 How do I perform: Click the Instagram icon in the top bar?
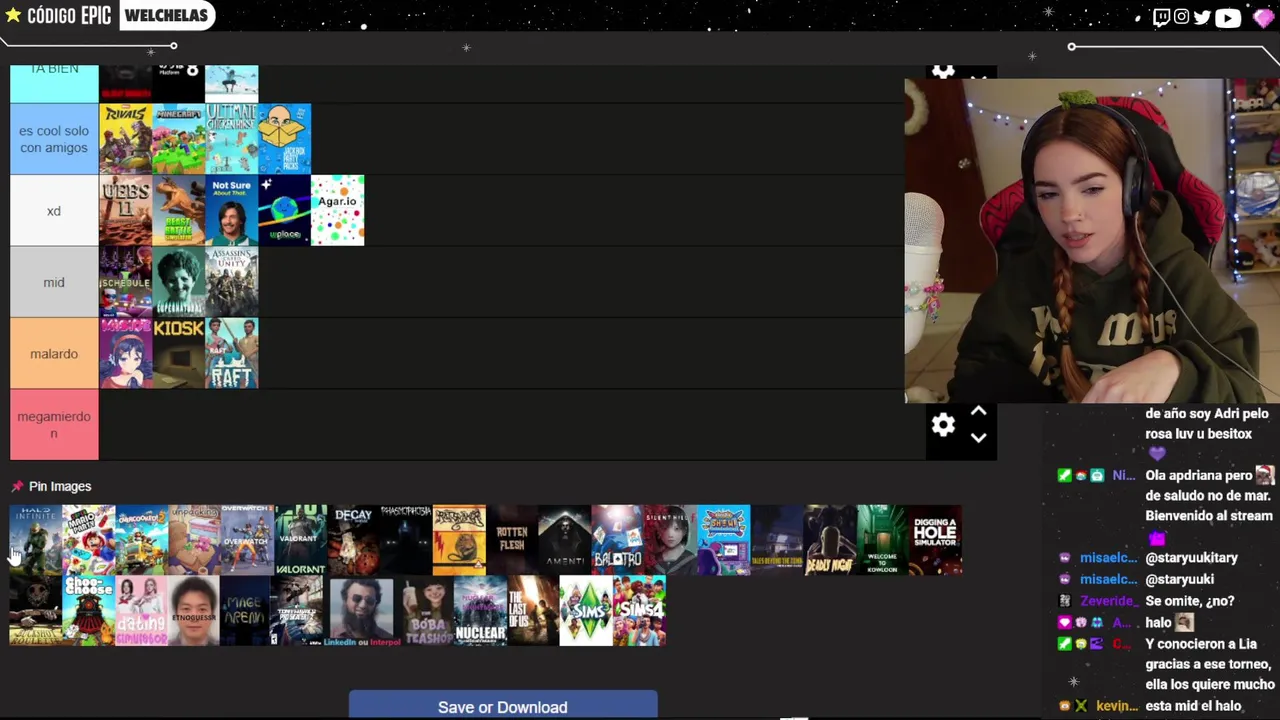tap(1181, 17)
